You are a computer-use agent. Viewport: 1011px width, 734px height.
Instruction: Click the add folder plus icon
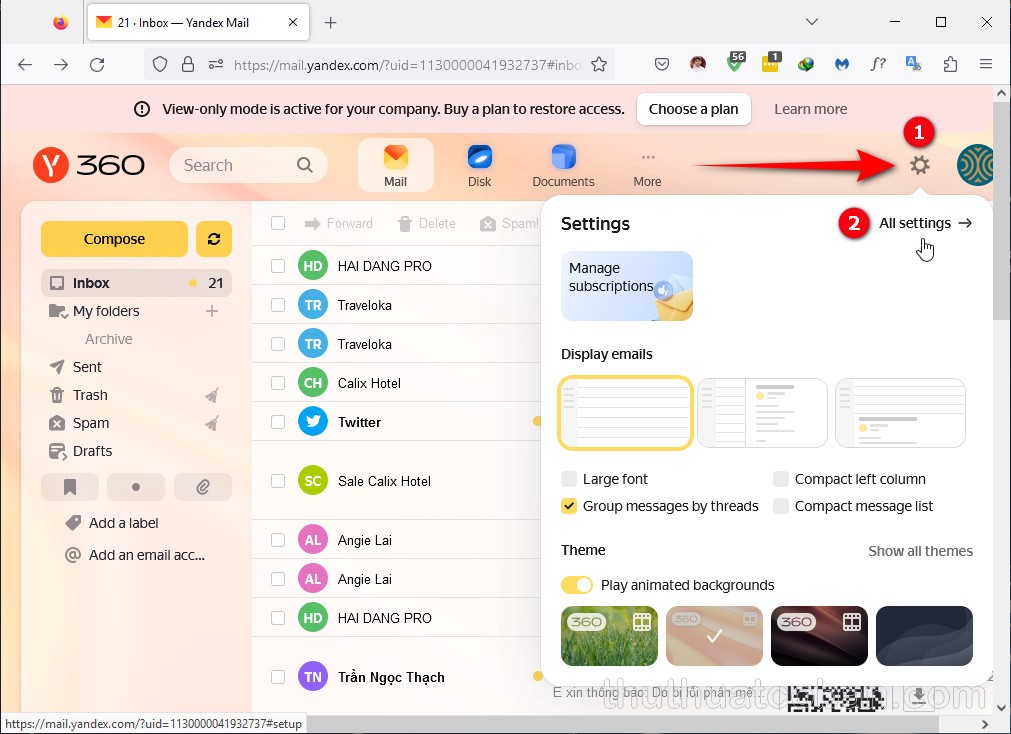211,311
